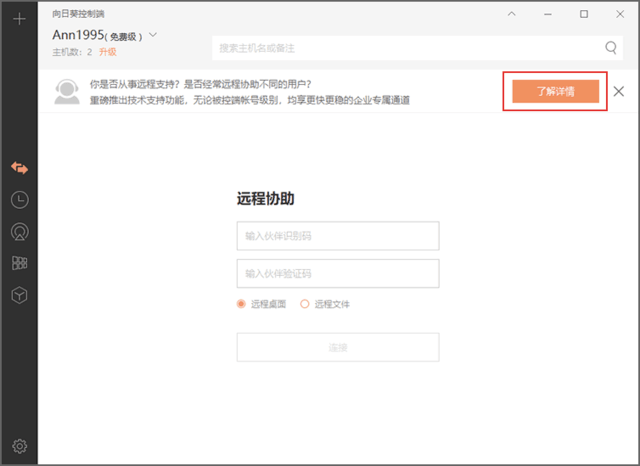Dismiss the promotion banner with X
Viewport: 640px width, 466px height.
[x=619, y=91]
